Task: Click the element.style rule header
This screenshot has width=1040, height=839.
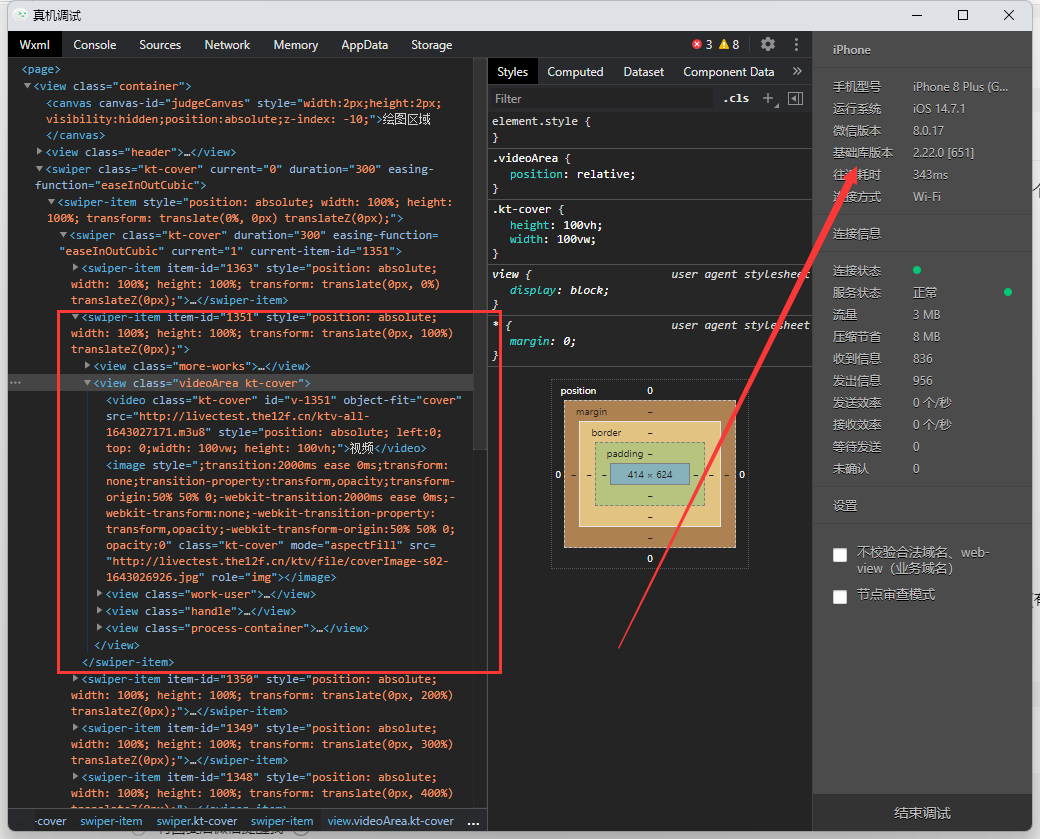Action: tap(541, 121)
